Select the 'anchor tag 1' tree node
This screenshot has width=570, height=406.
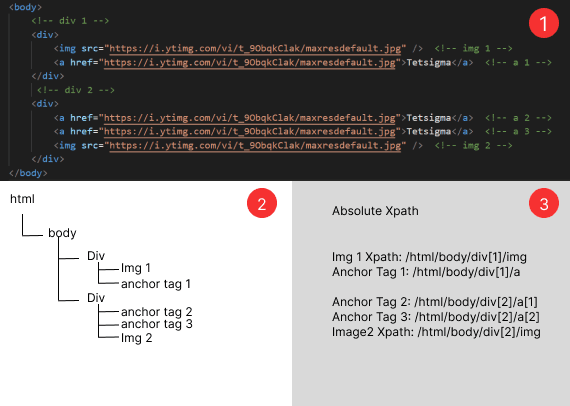coord(156,284)
